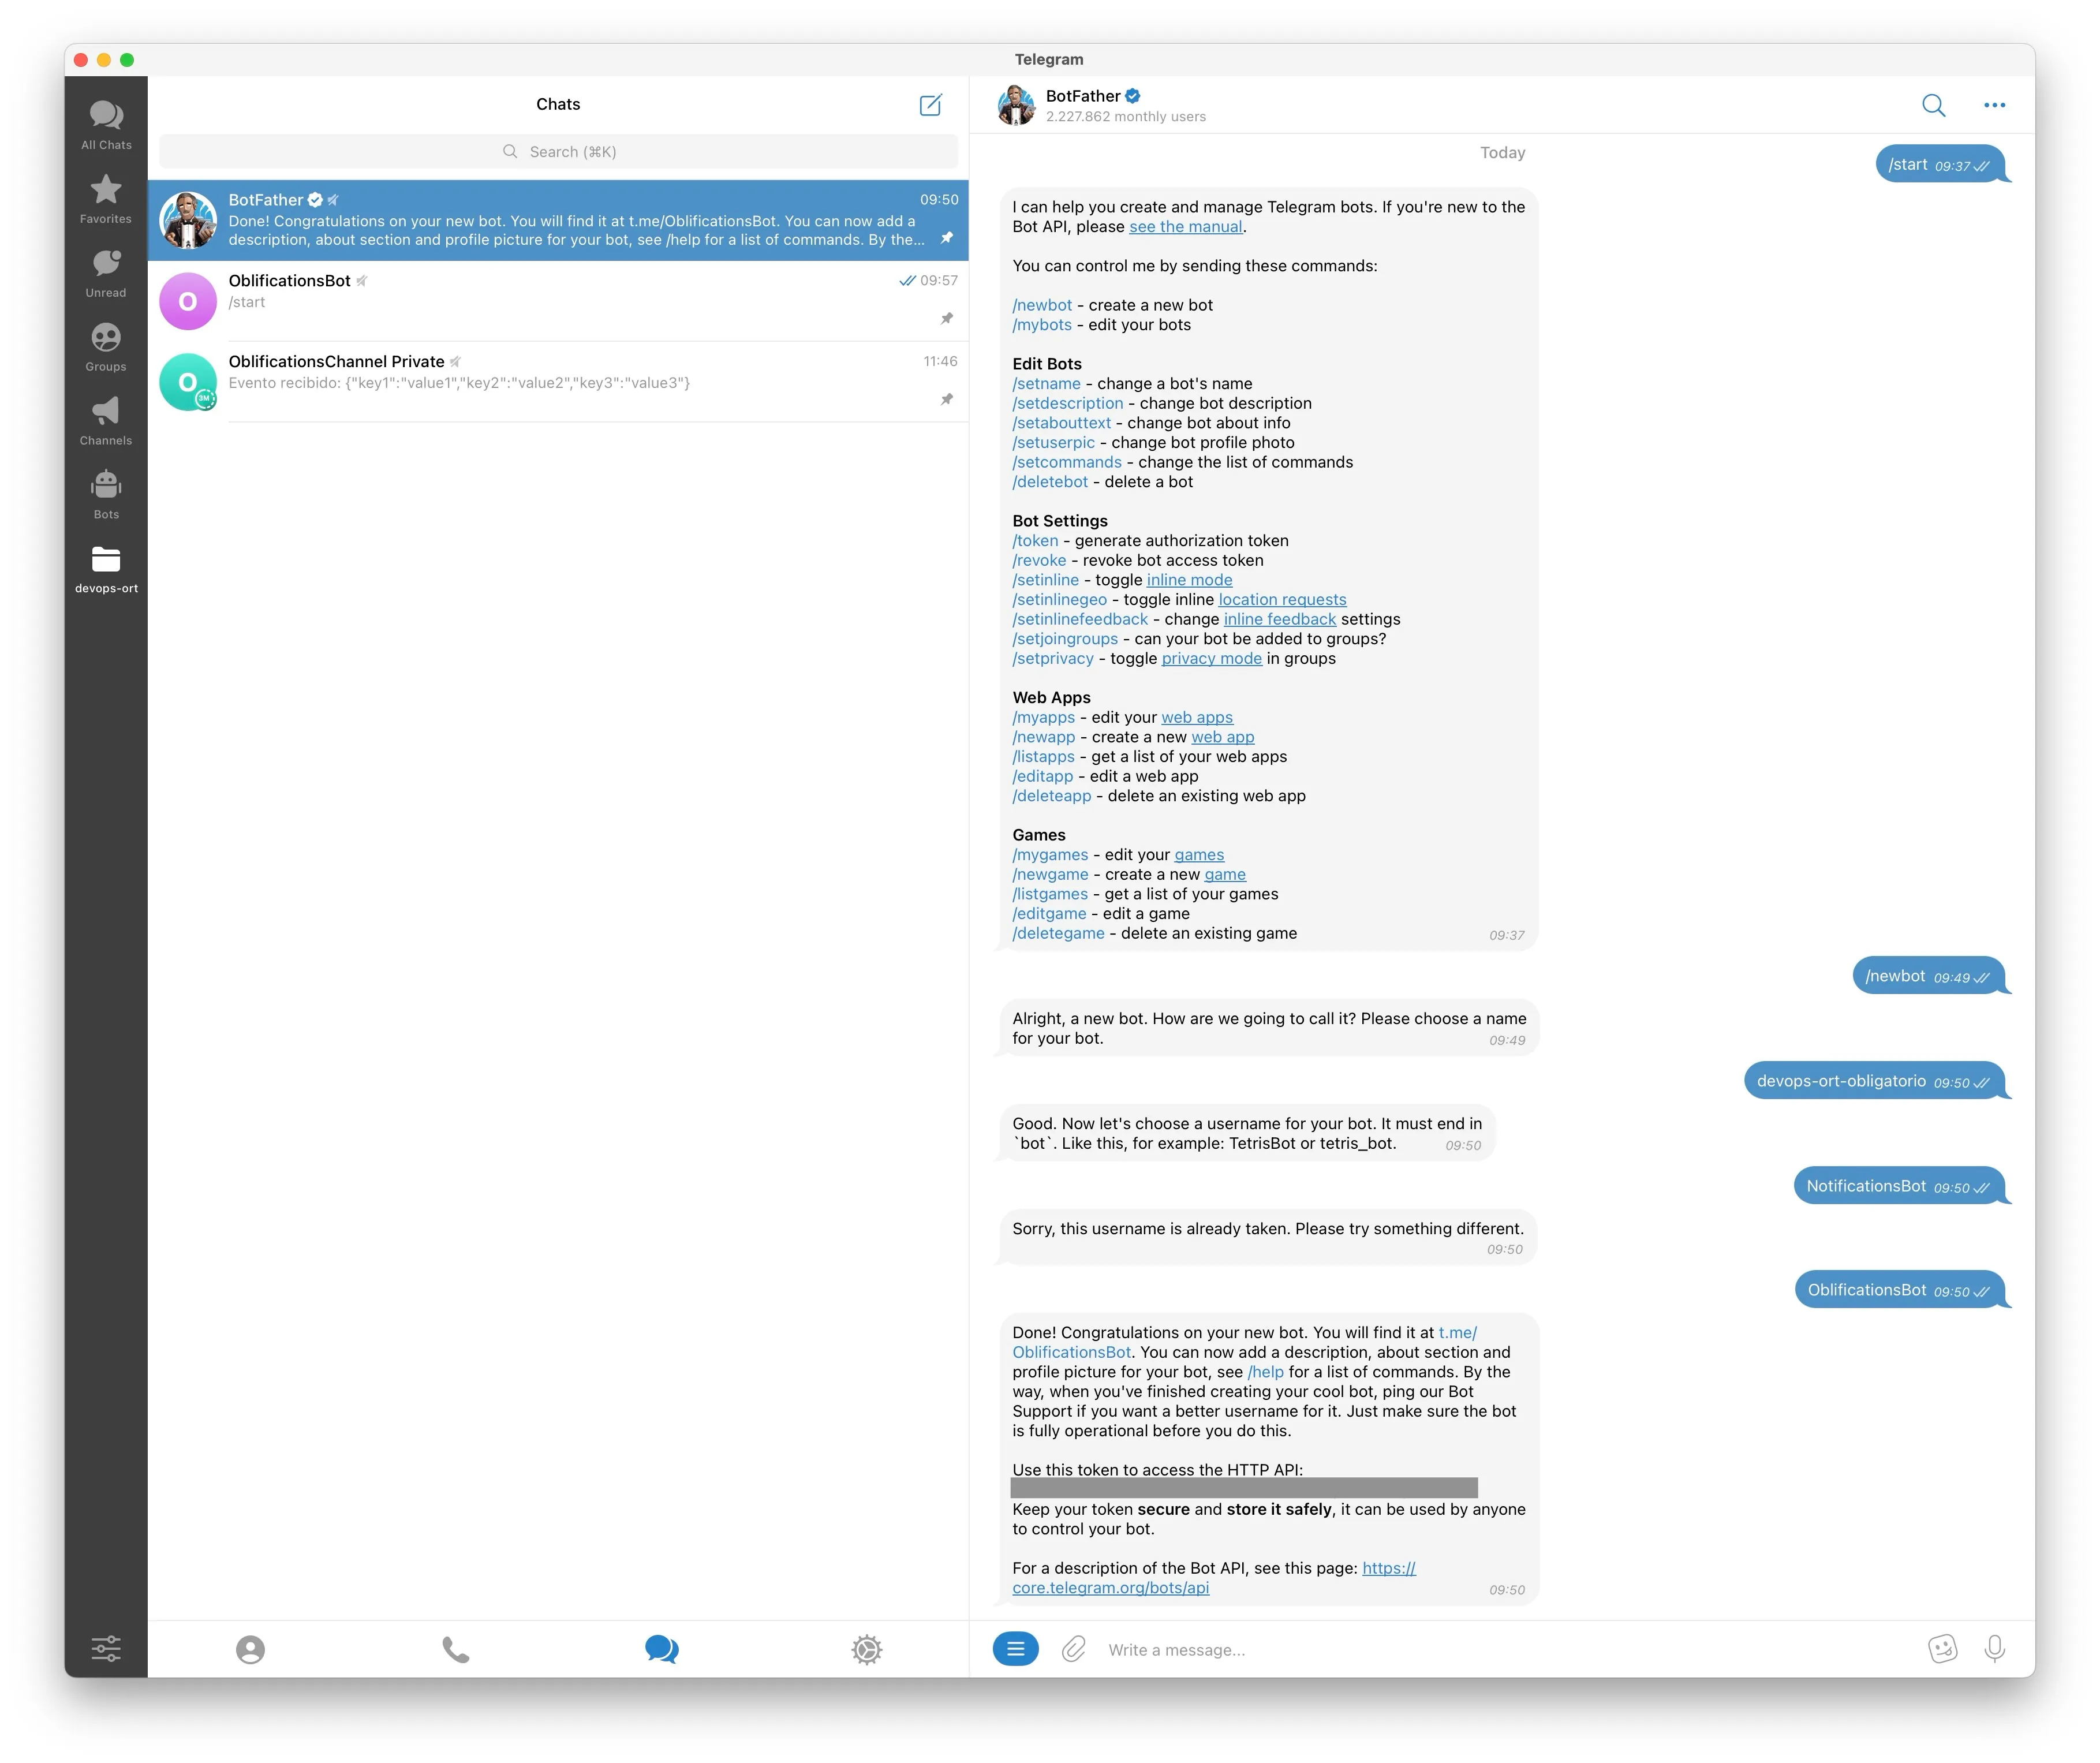The image size is (2100, 1763).
Task: Open the OblificationsBot chat
Action: 558,301
